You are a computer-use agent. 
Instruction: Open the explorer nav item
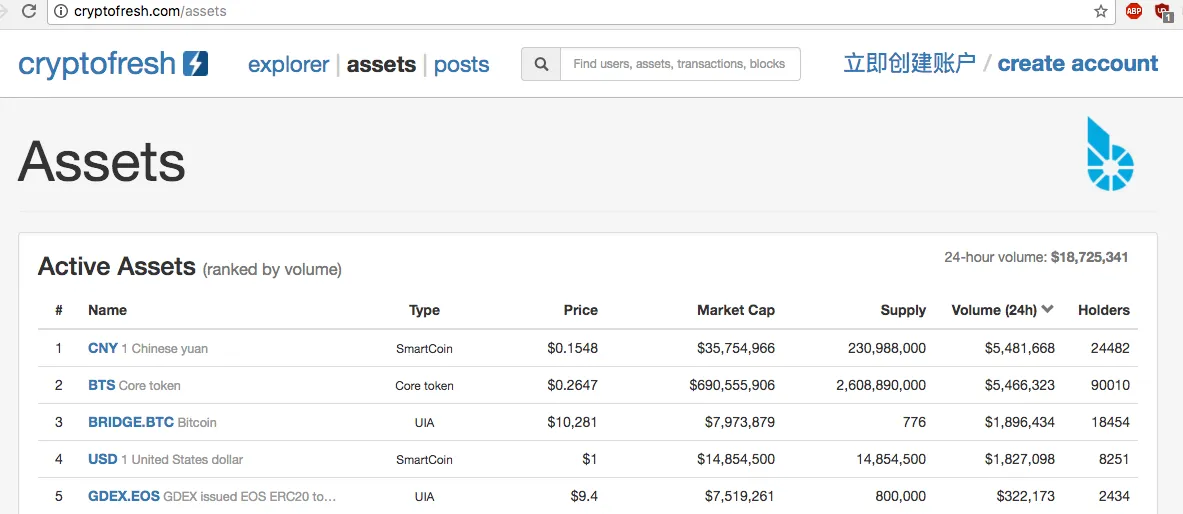(289, 65)
